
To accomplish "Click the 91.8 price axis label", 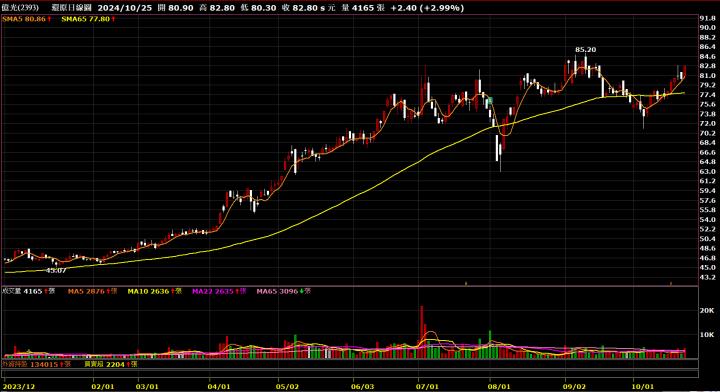I will pos(707,18).
